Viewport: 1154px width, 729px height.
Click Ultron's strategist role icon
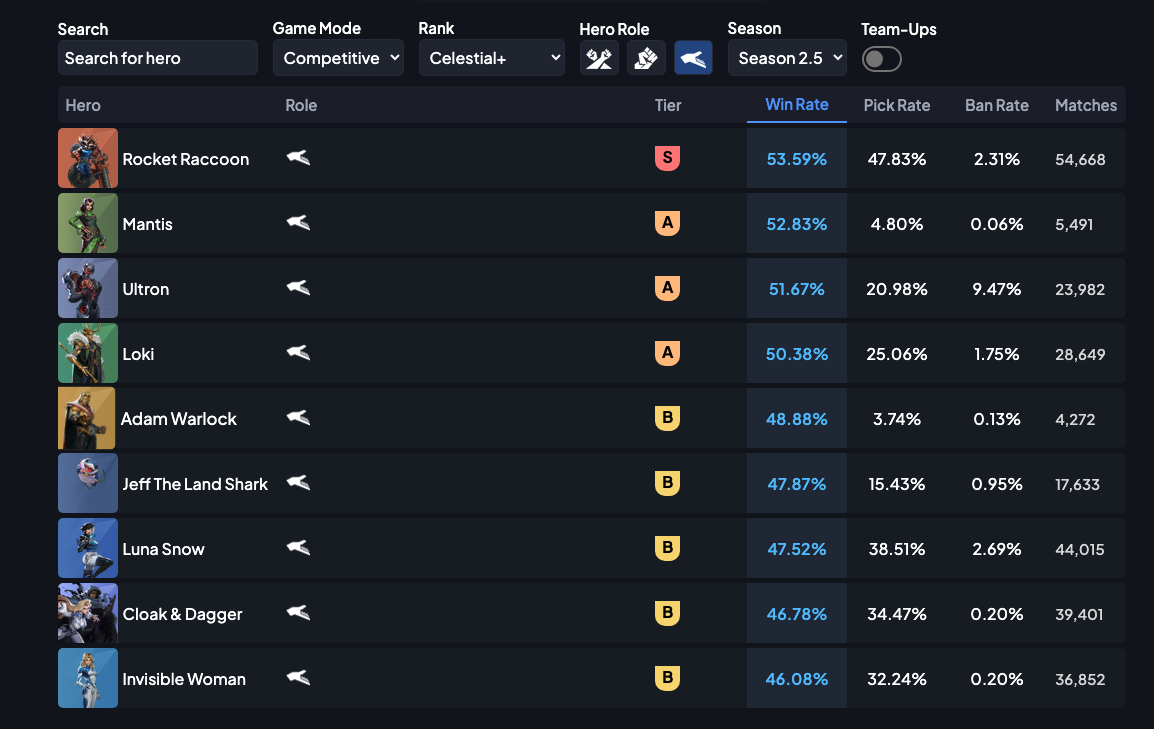click(298, 287)
